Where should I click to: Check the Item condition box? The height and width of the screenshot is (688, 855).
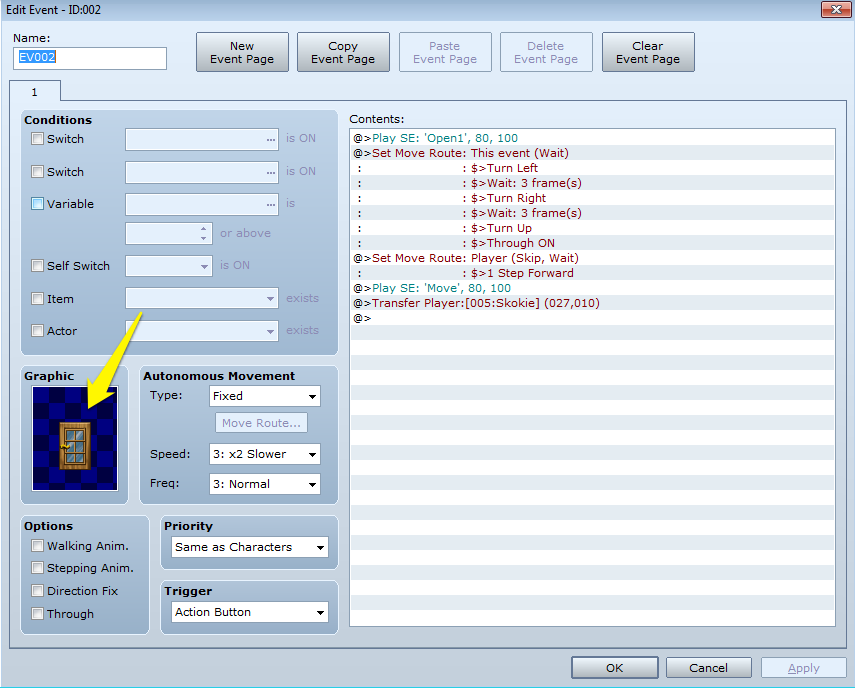(37, 299)
